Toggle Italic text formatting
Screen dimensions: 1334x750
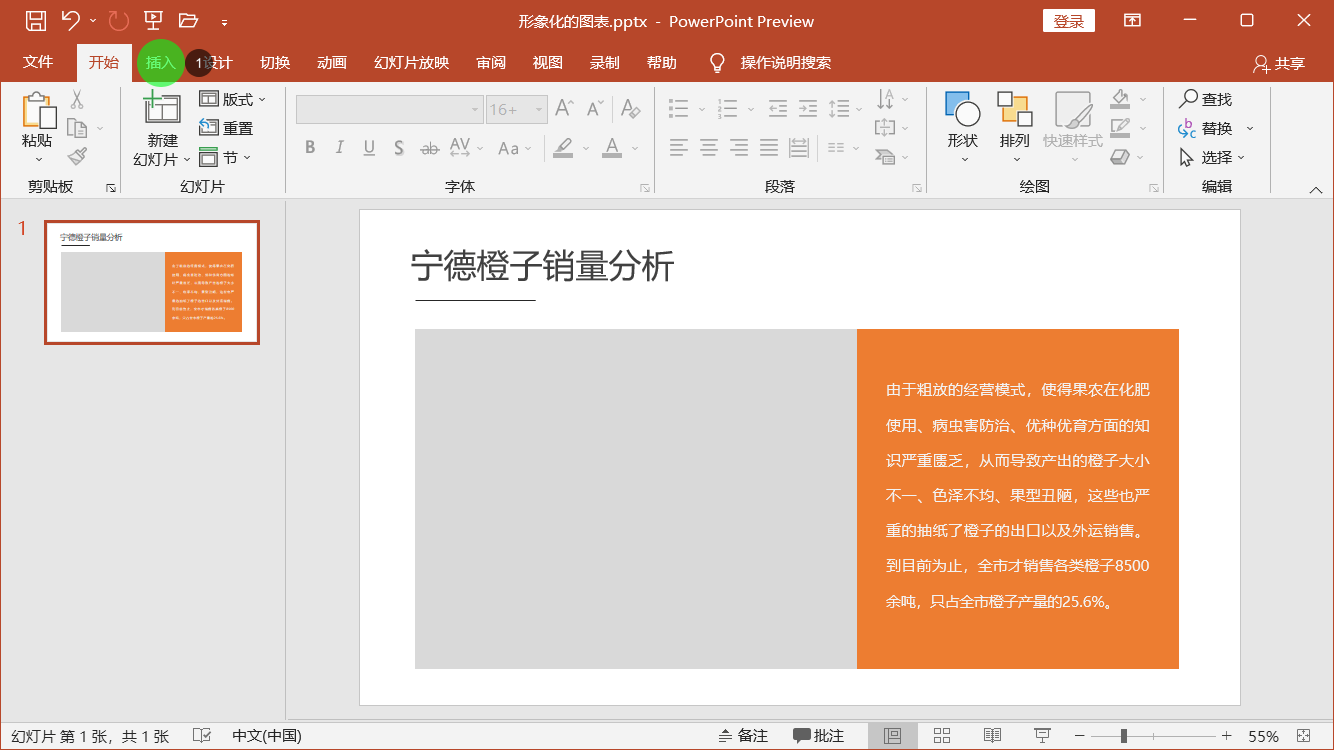pos(339,148)
